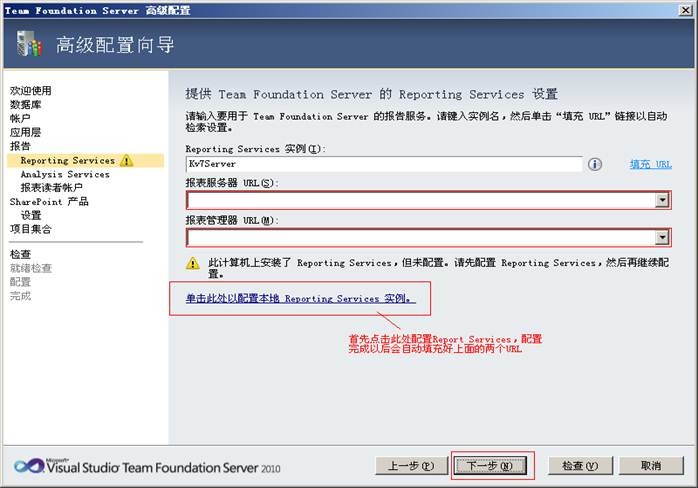Click the Team Foundation Server 2010 branding text
The image size is (698, 488).
point(163,468)
